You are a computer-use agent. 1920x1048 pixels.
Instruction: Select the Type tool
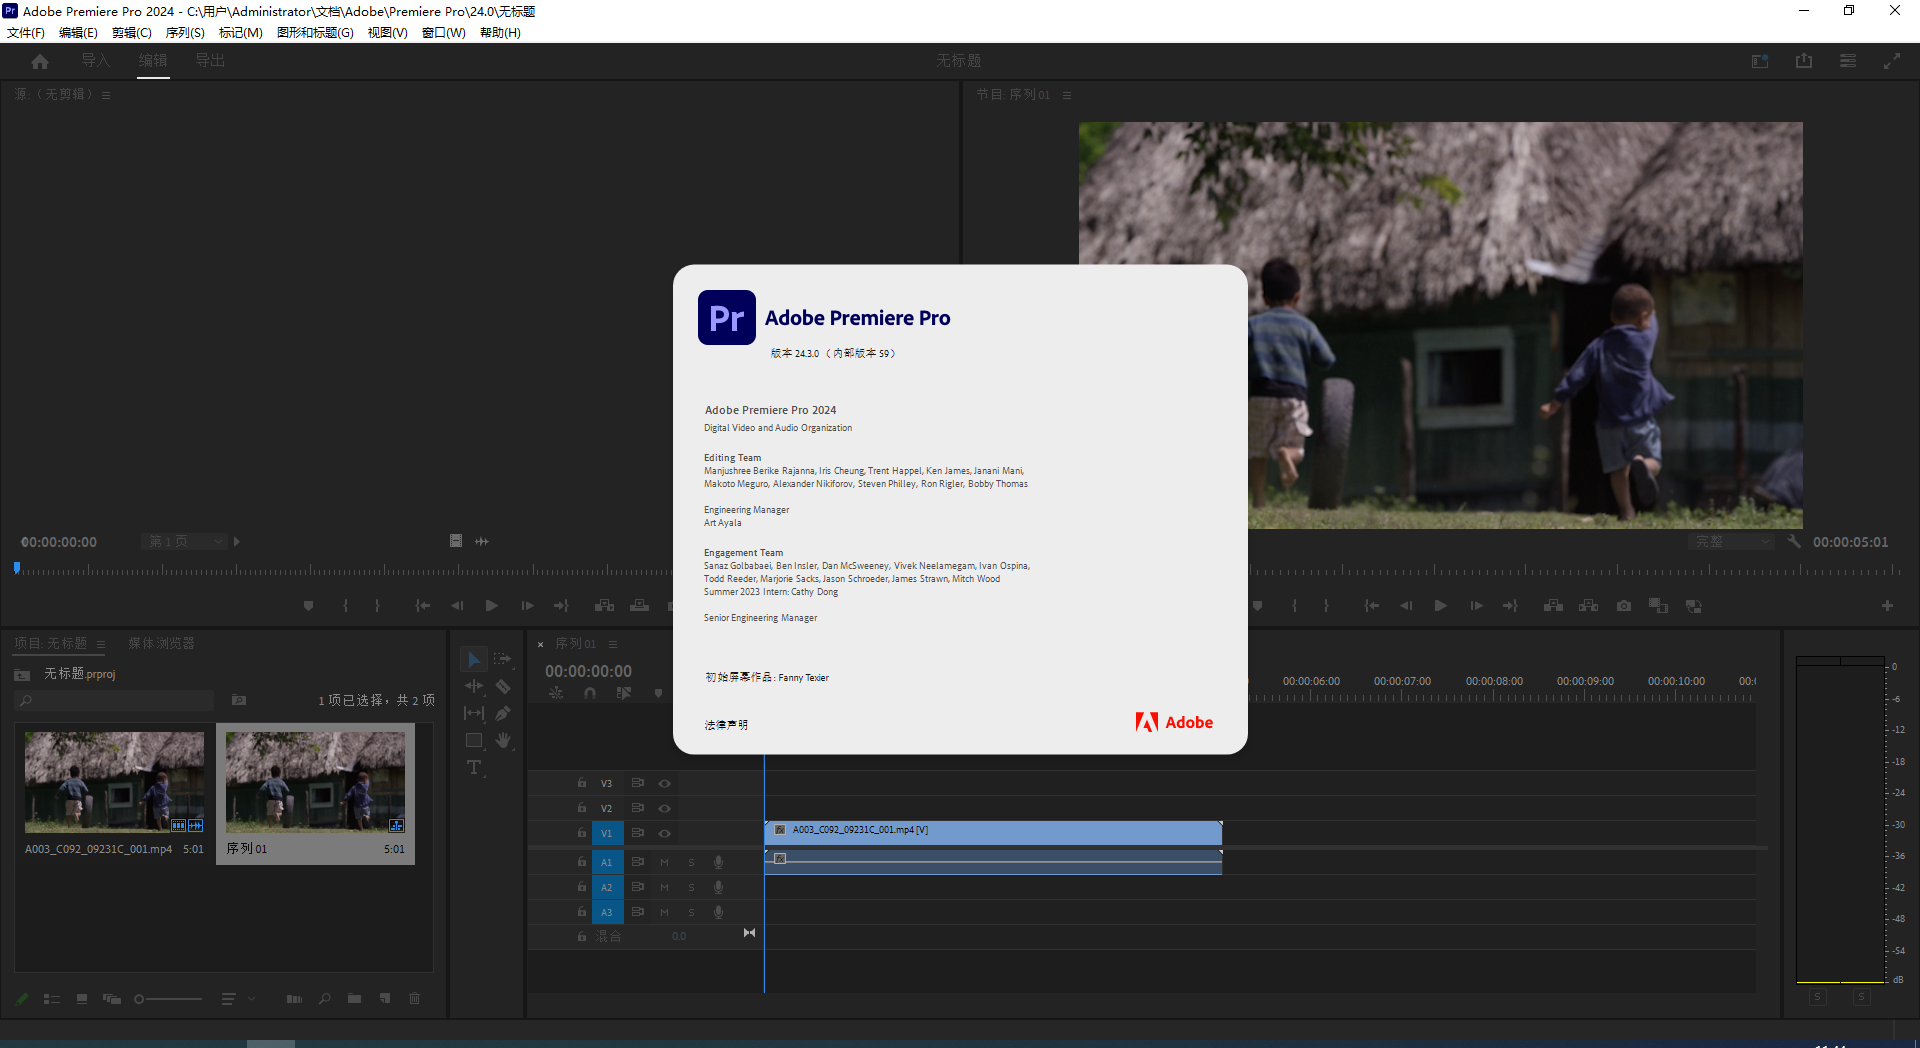tap(474, 768)
